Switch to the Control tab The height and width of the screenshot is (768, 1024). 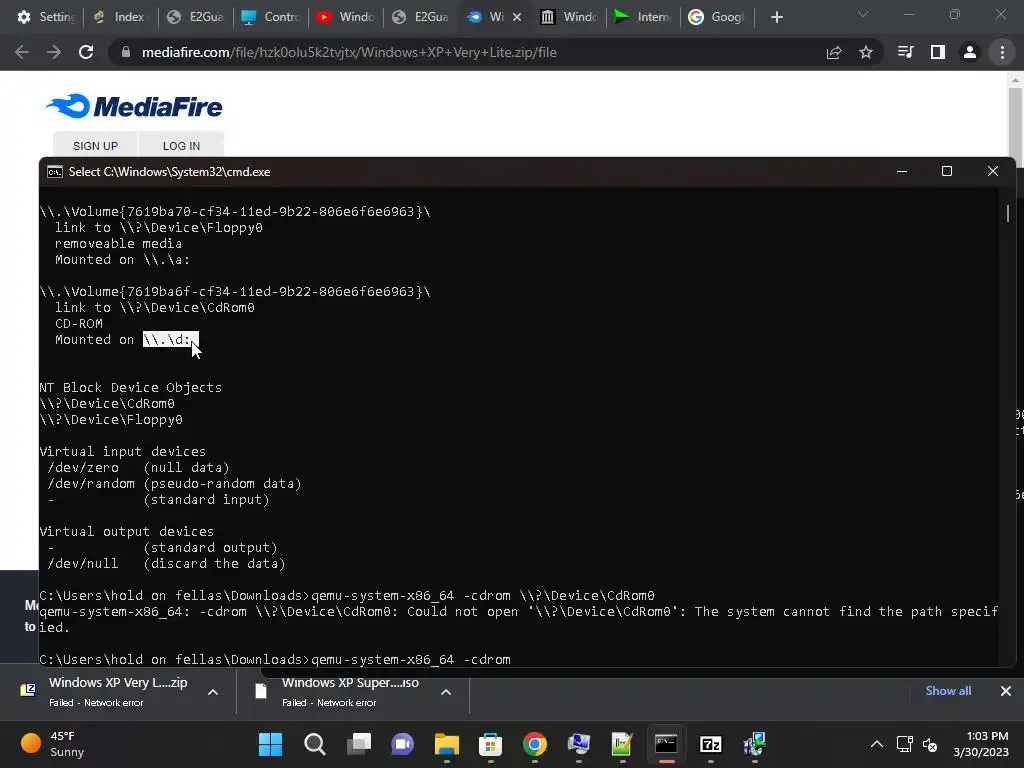pos(270,17)
